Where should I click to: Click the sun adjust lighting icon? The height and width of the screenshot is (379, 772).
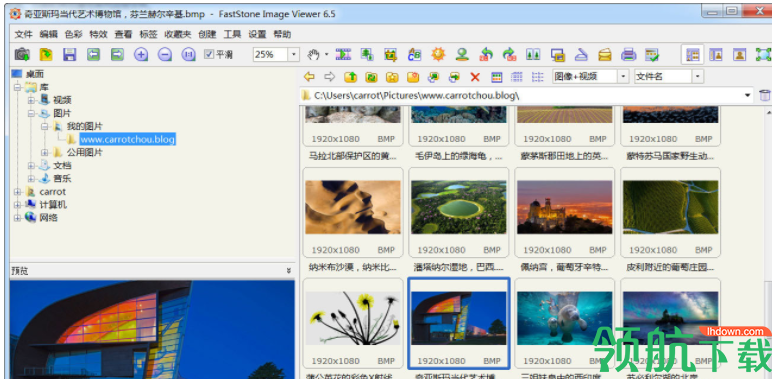coord(438,54)
